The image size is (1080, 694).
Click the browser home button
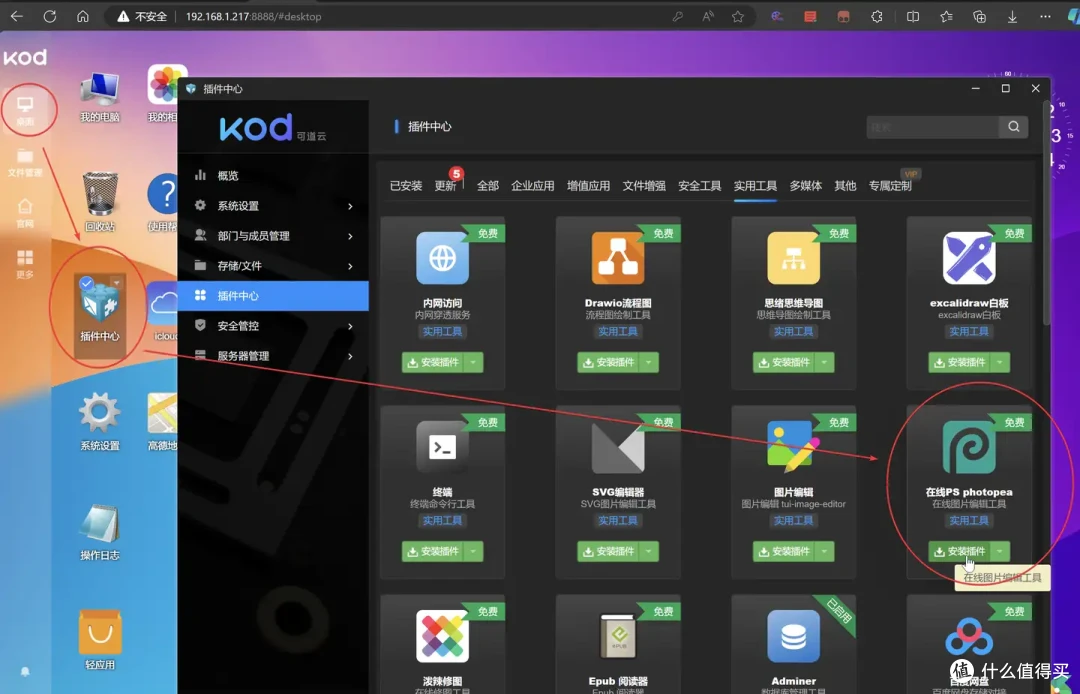(x=83, y=17)
